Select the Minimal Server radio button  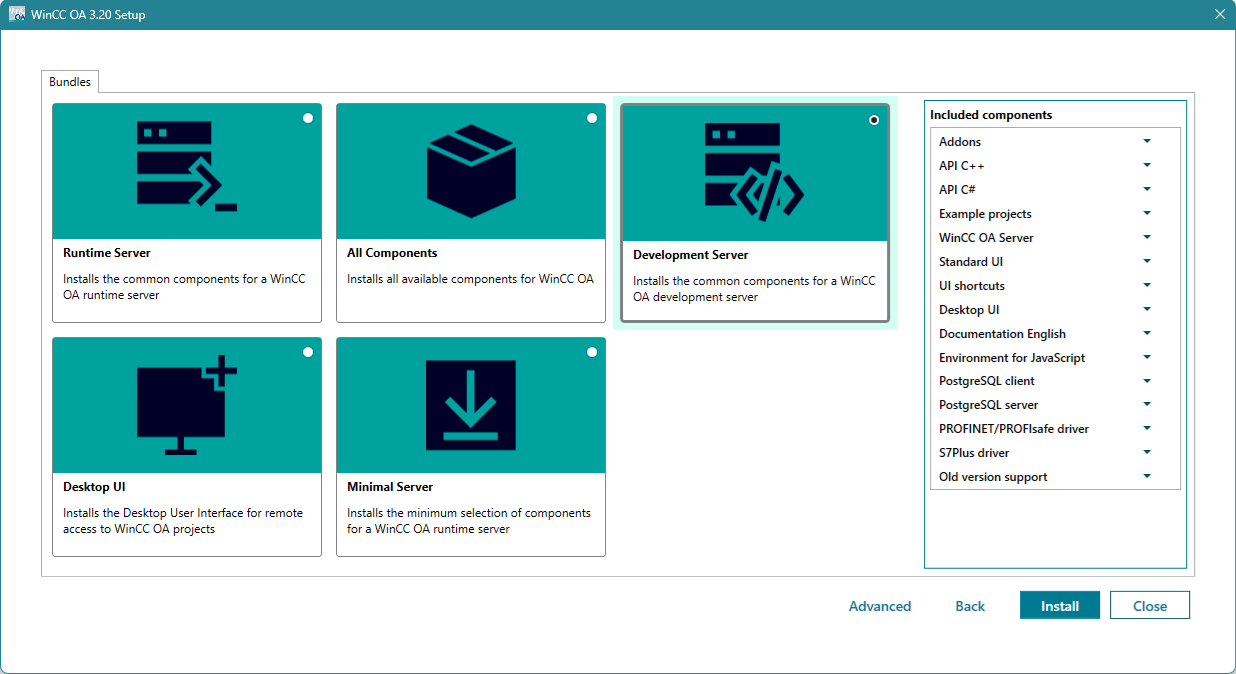(x=592, y=352)
